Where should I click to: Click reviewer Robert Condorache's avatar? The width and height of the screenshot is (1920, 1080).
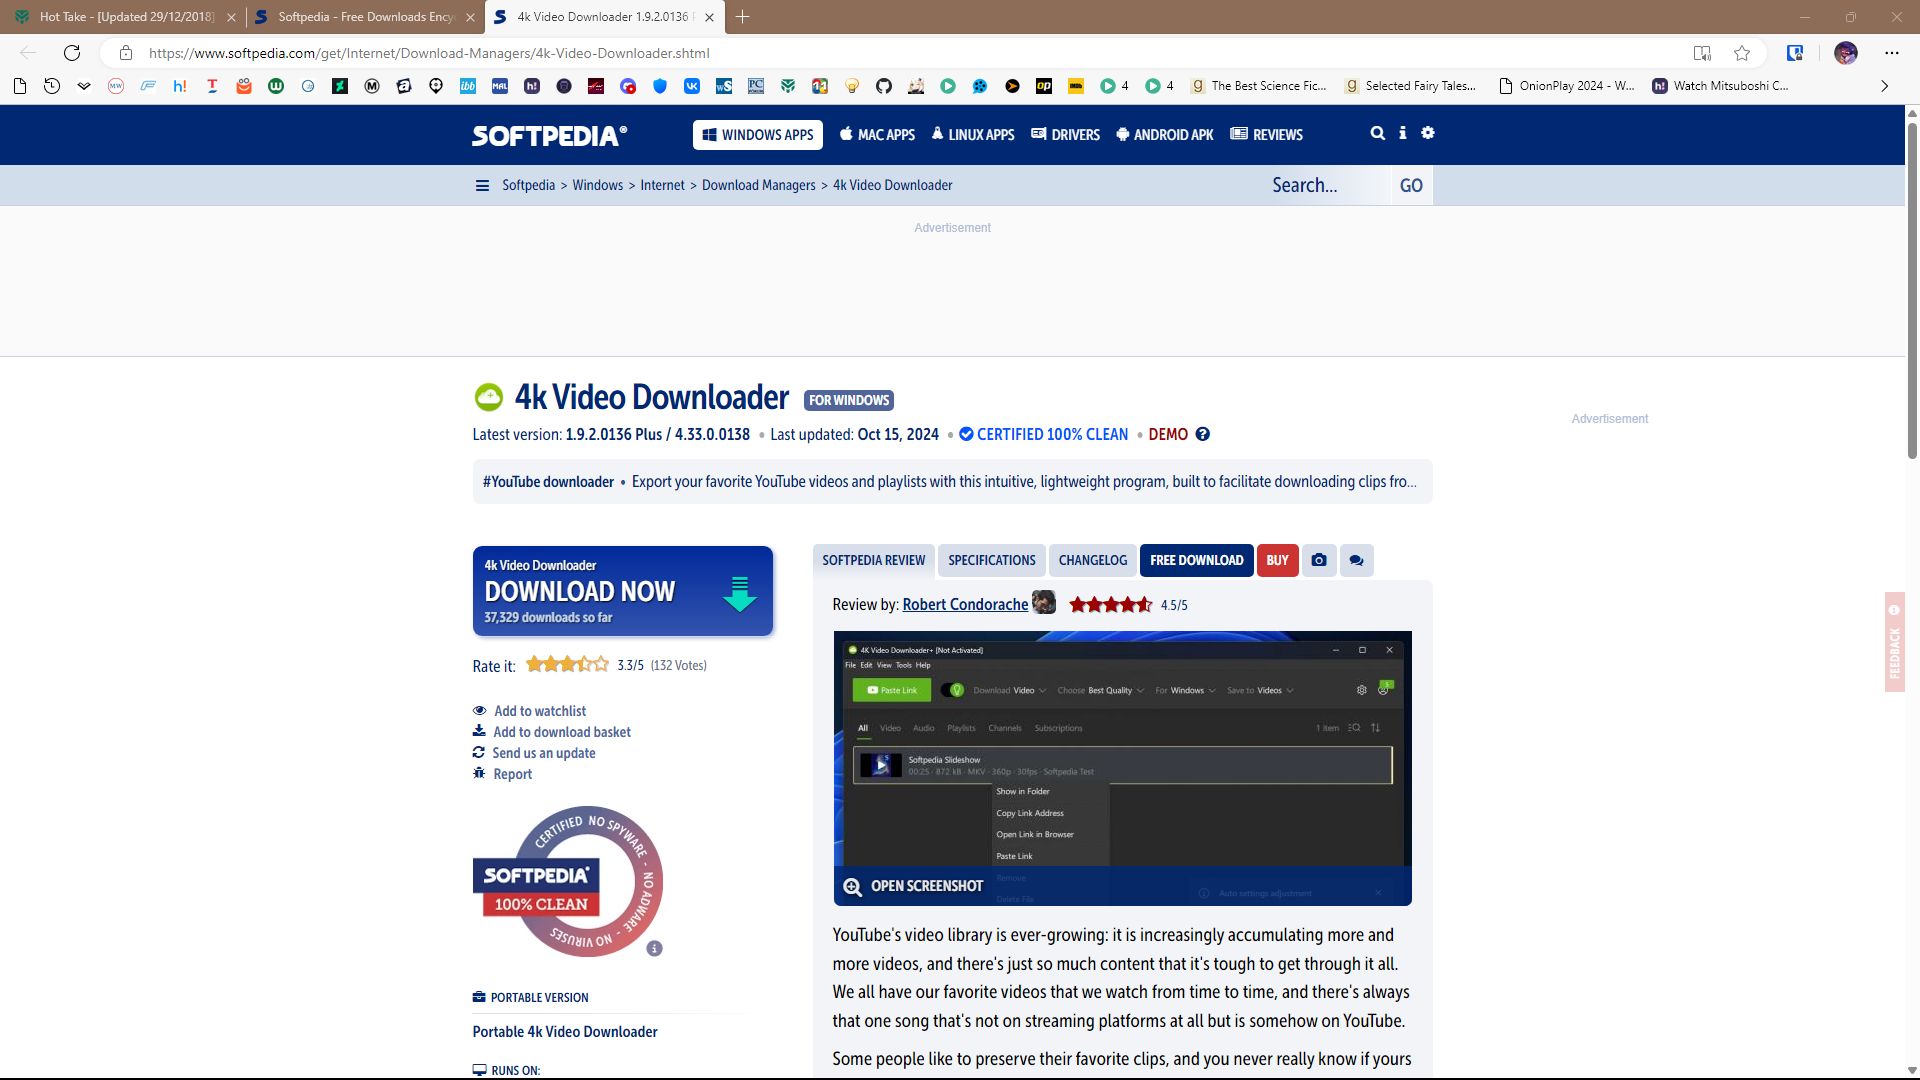[x=1044, y=602]
